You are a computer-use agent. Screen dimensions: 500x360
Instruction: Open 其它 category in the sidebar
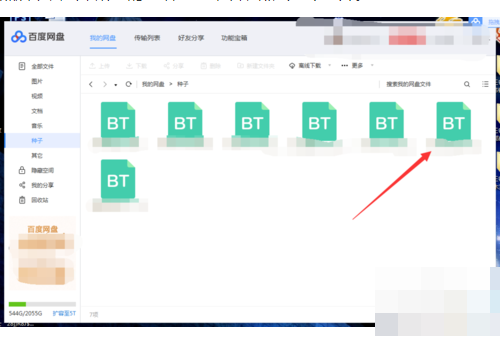tap(37, 155)
